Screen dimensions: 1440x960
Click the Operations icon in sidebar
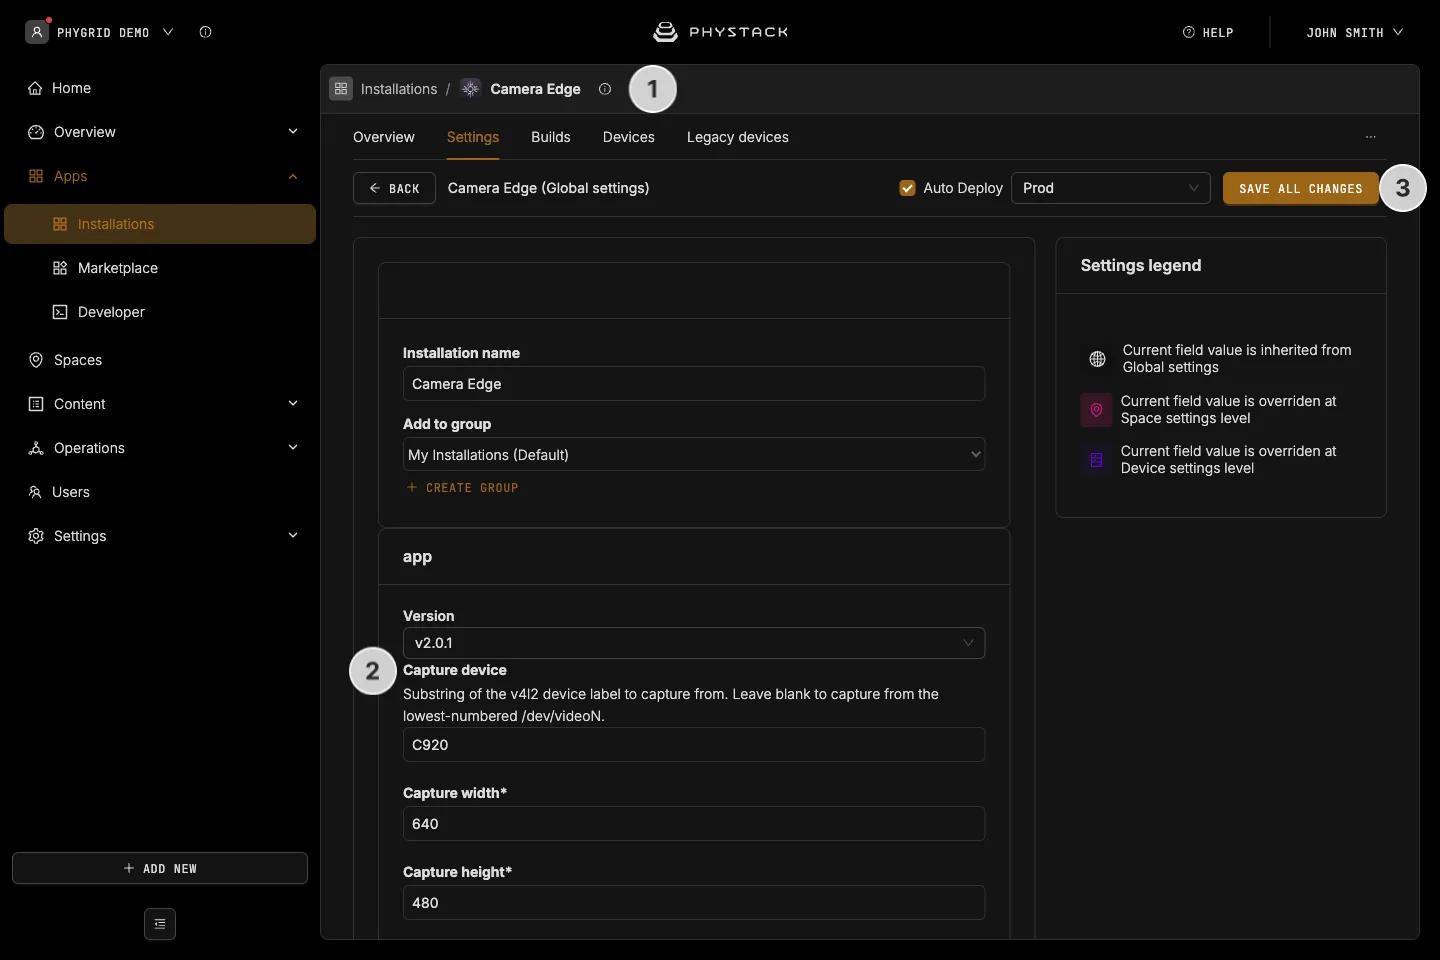pos(36,448)
